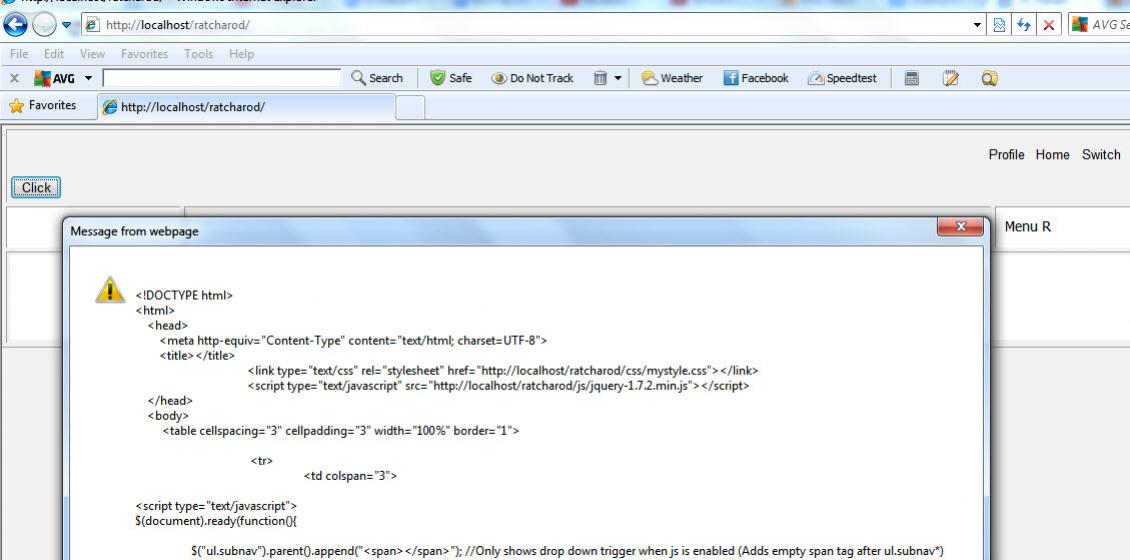
Task: Open the notepad icon in AVG toolbar
Action: [x=951, y=78]
